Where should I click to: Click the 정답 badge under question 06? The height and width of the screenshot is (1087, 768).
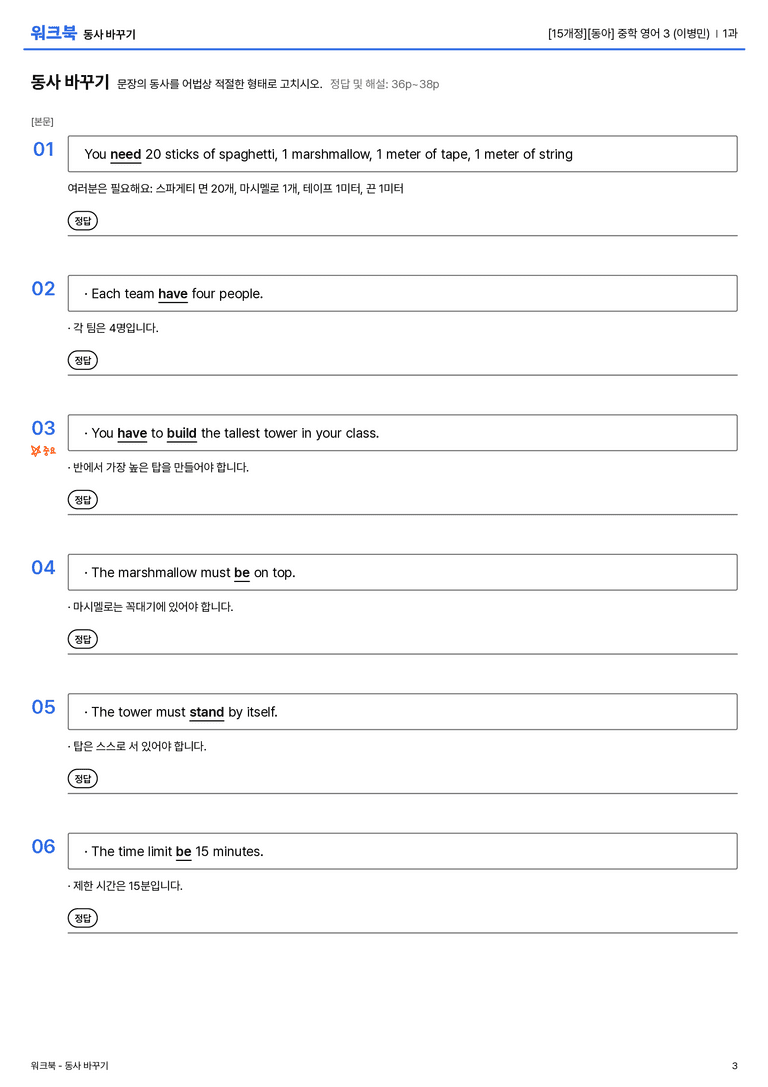82,917
